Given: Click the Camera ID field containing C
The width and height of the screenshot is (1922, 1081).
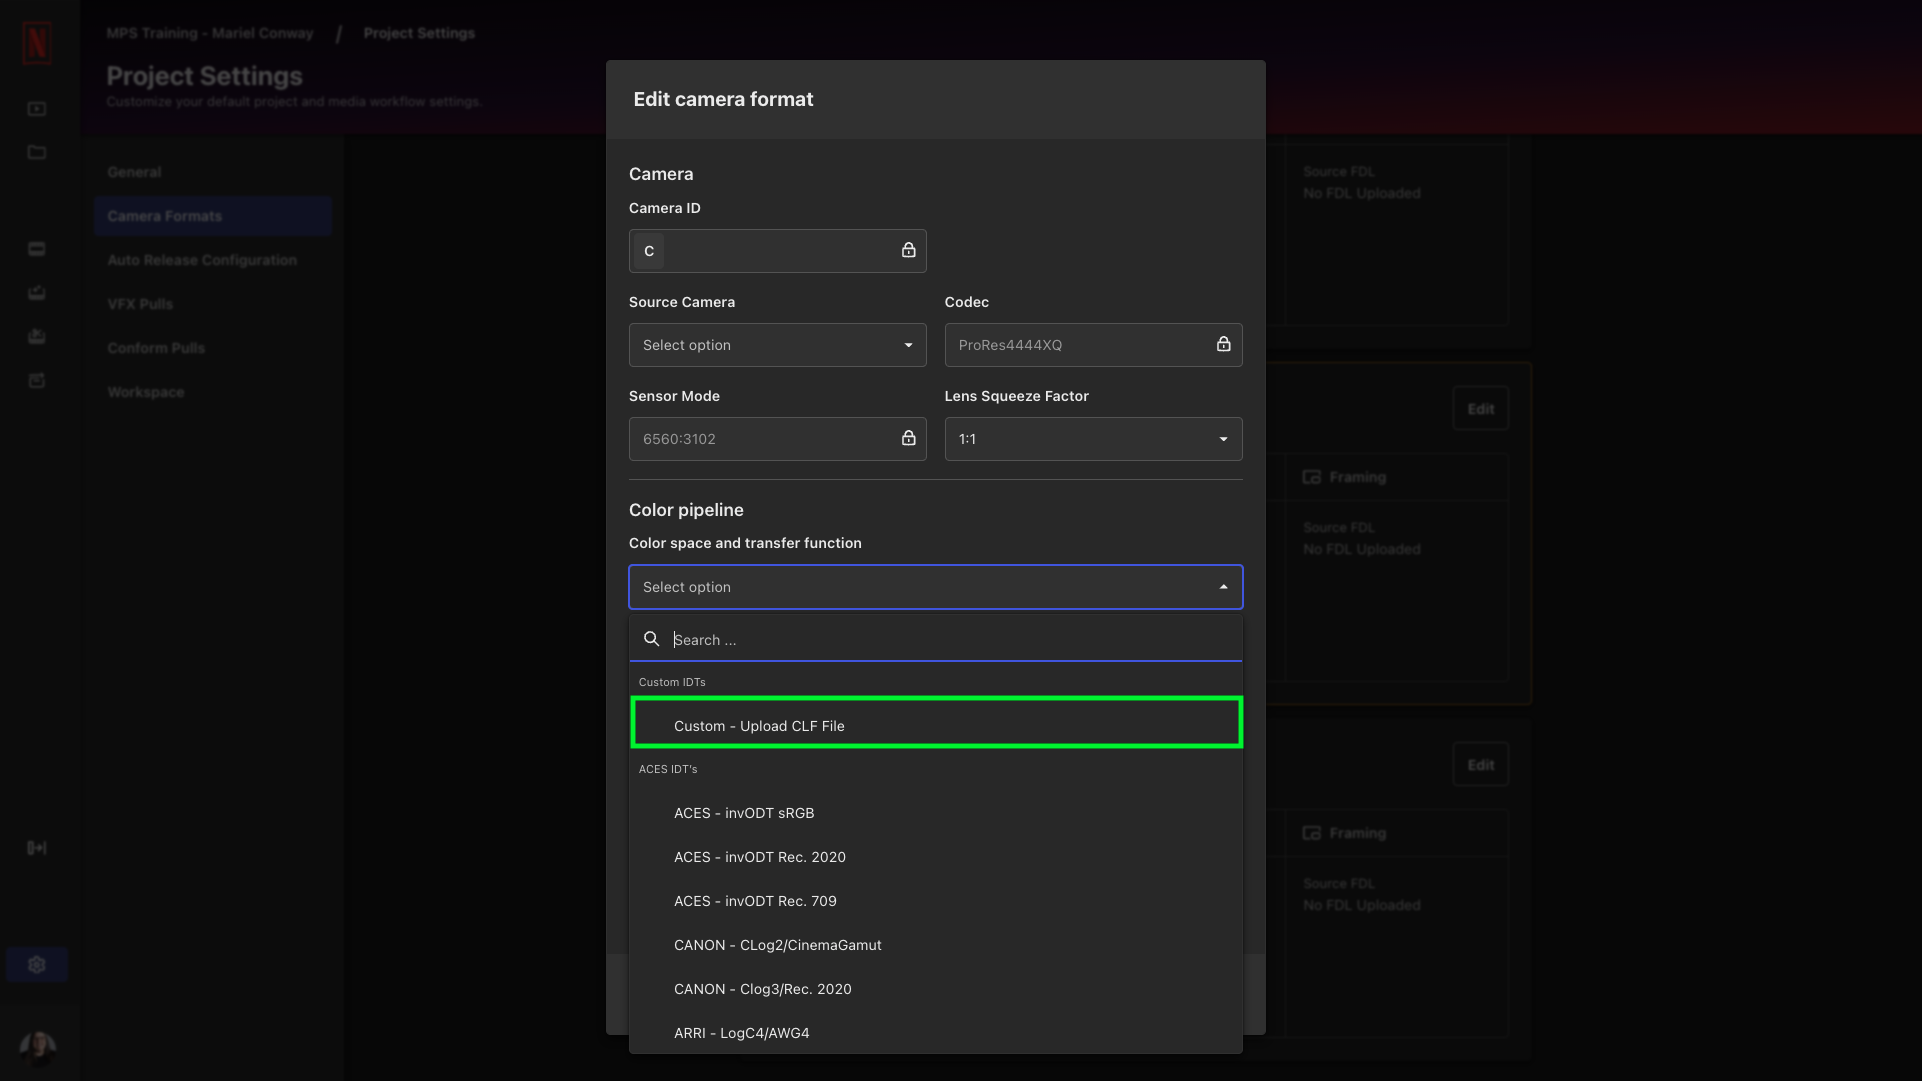Looking at the screenshot, I should point(777,251).
